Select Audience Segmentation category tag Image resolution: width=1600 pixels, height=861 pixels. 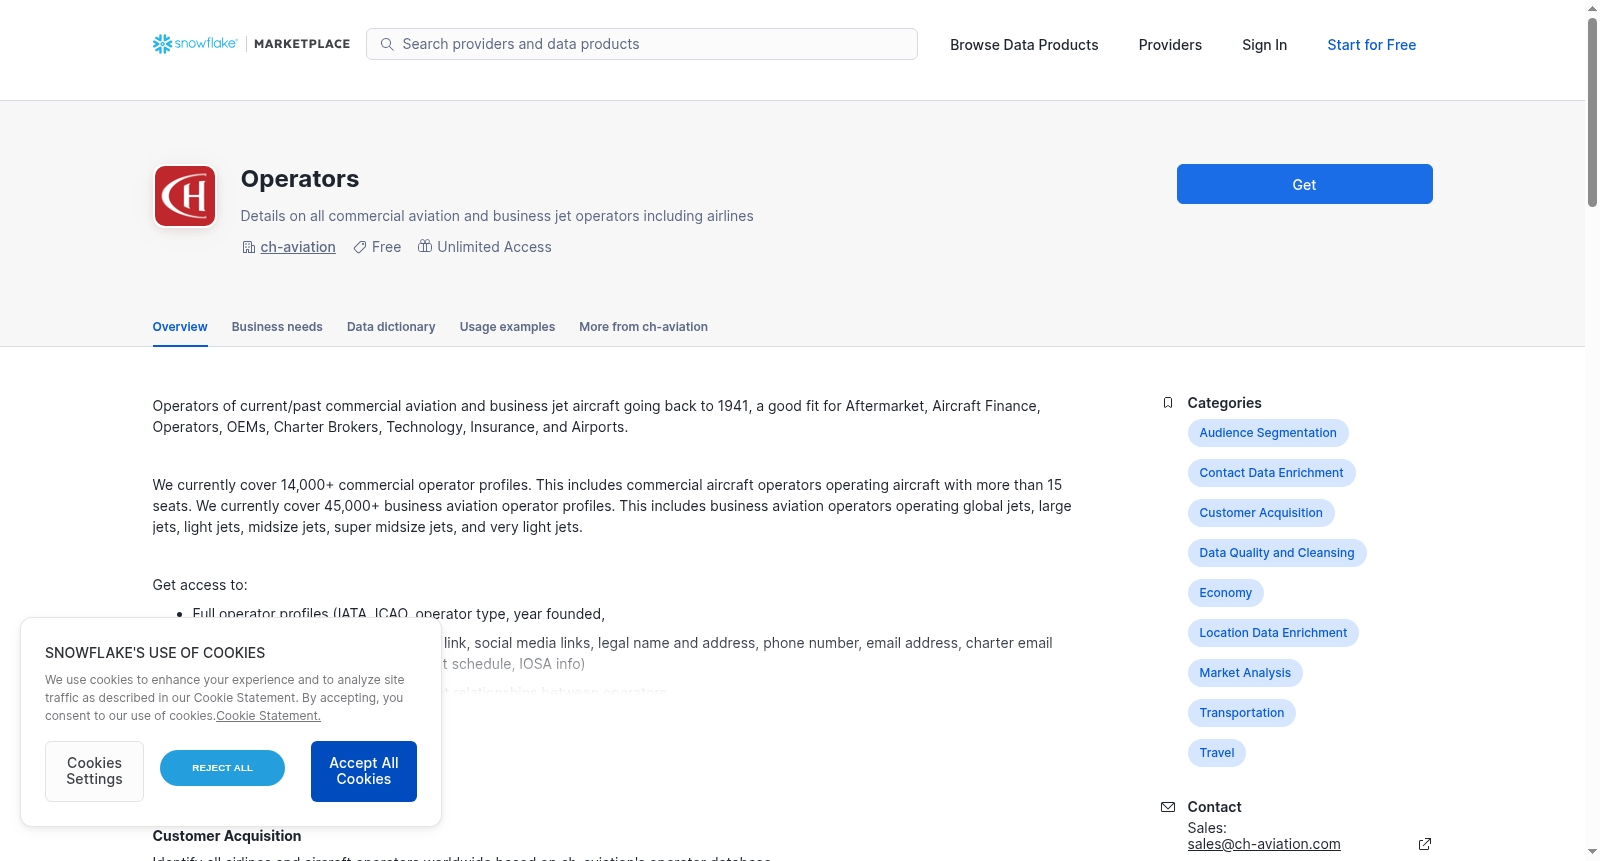[1268, 433]
